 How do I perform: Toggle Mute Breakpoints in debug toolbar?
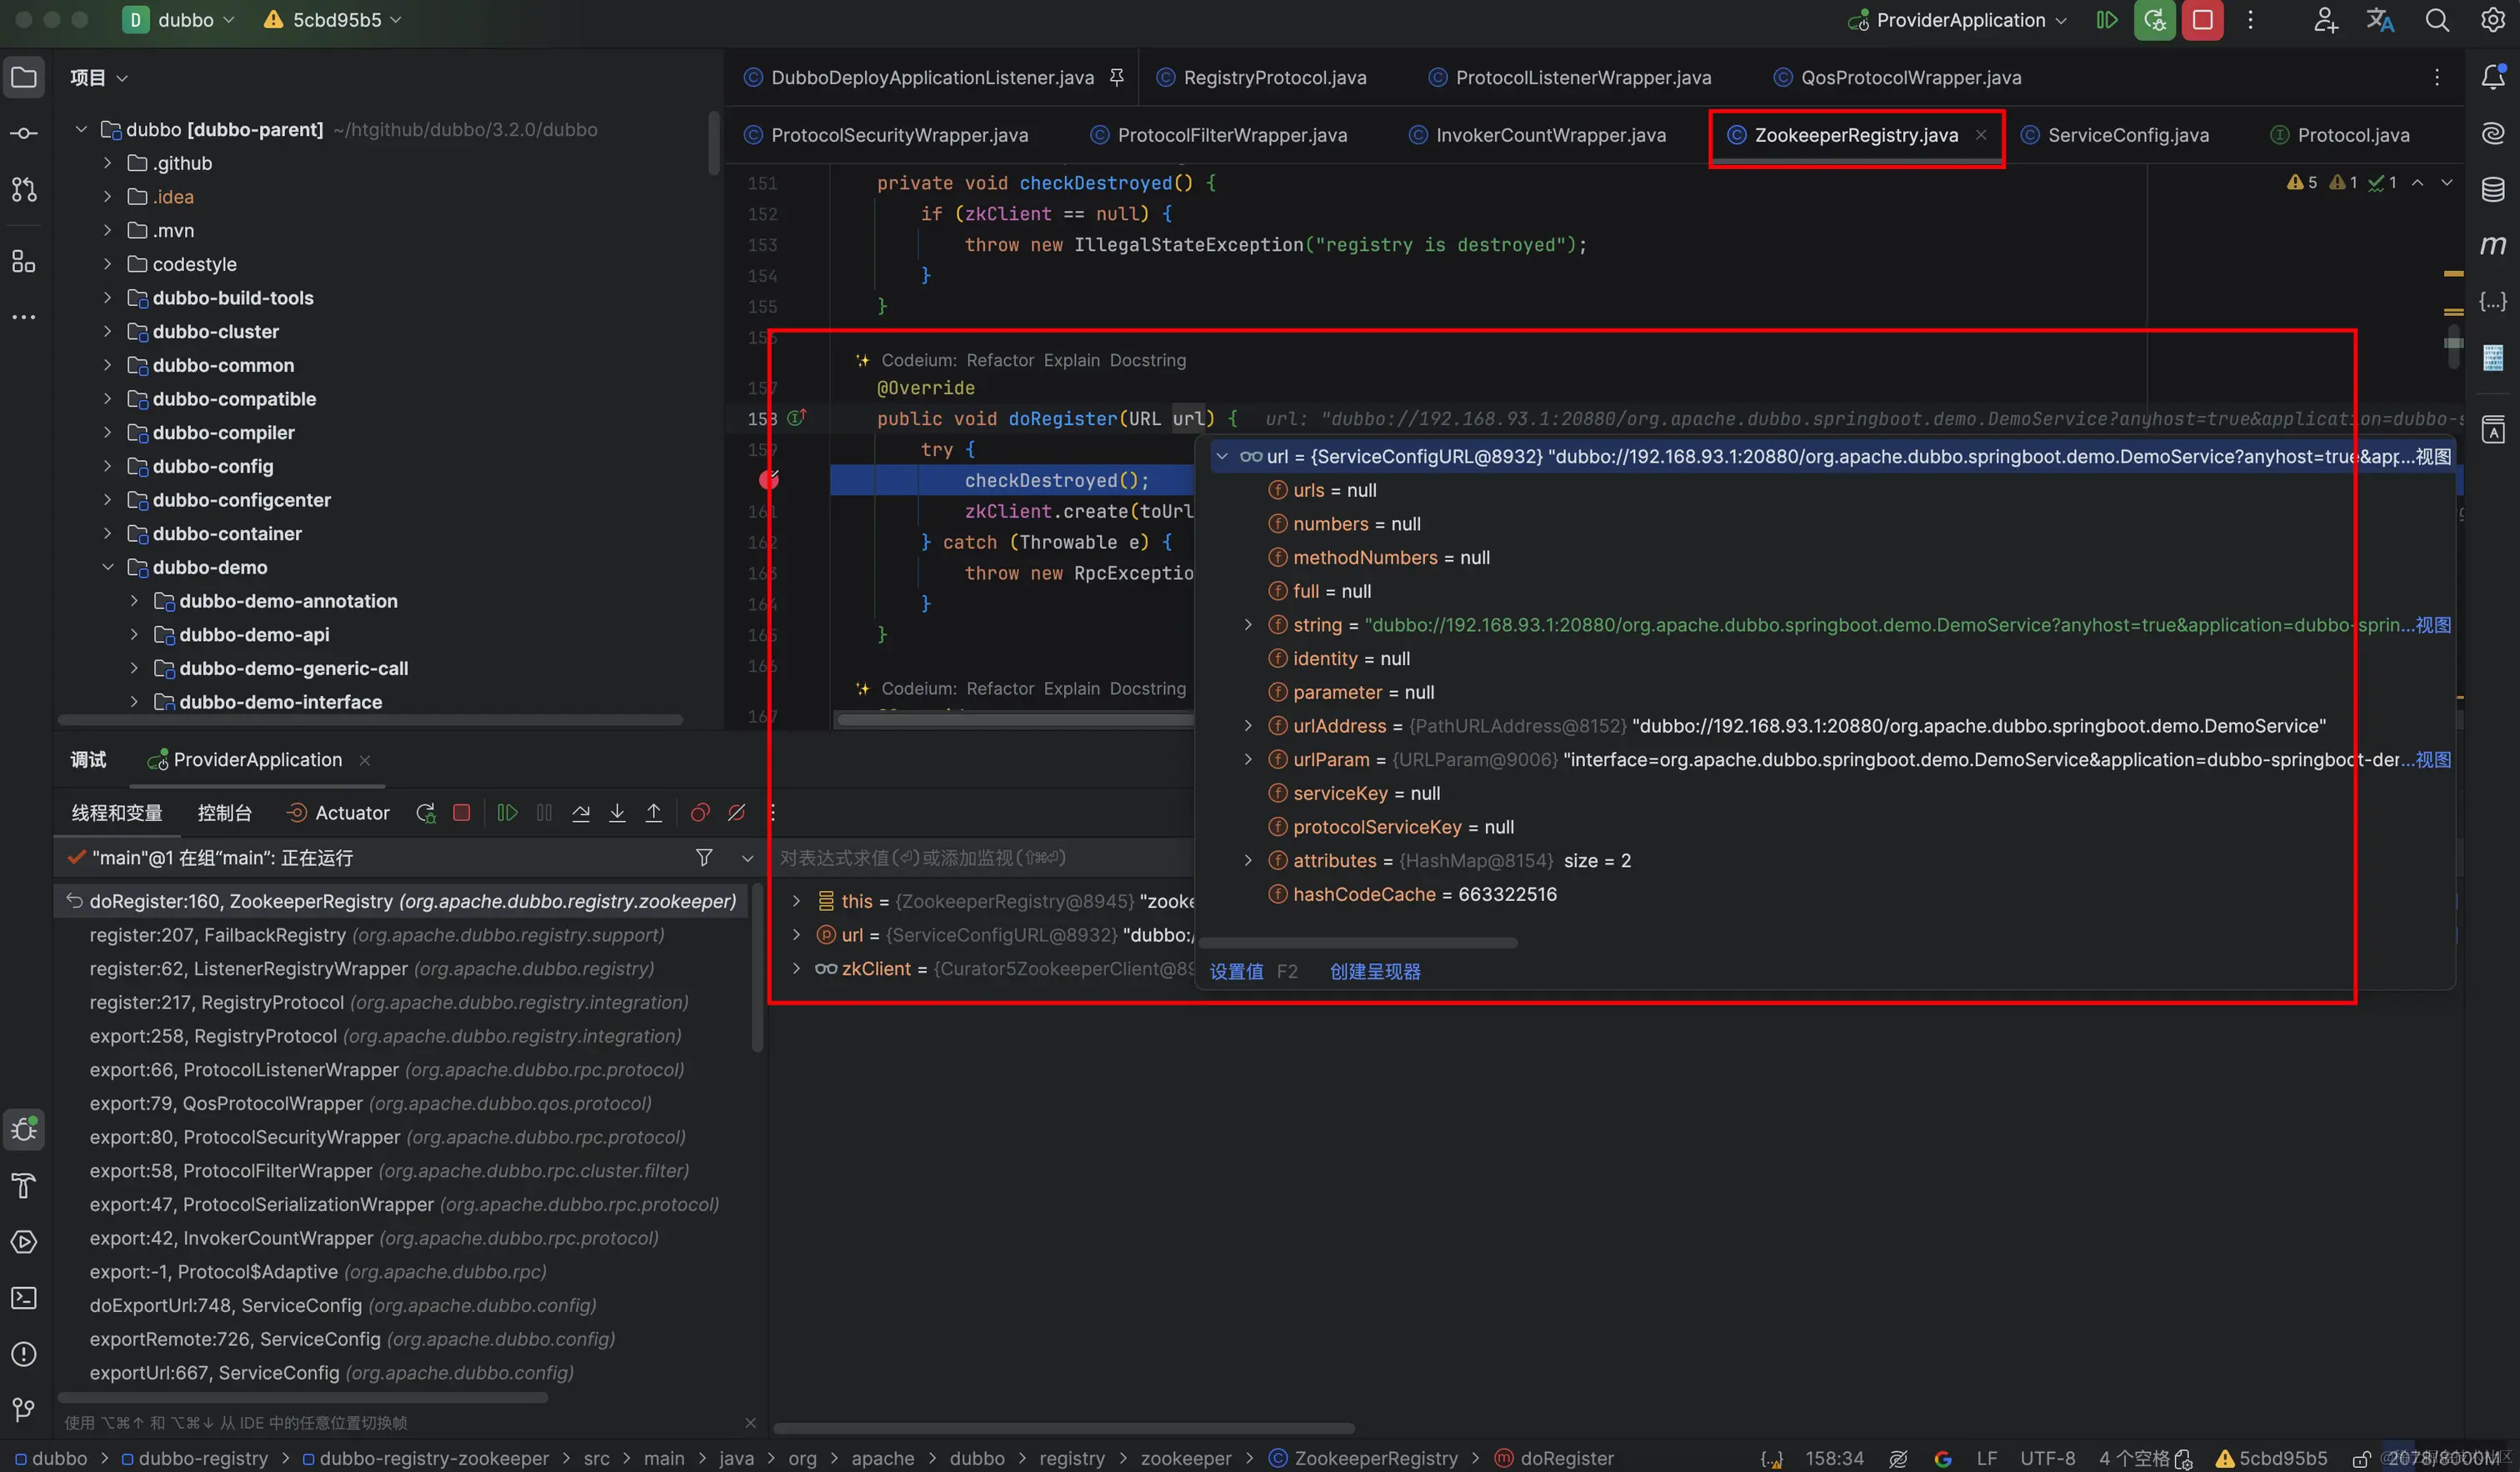736,813
